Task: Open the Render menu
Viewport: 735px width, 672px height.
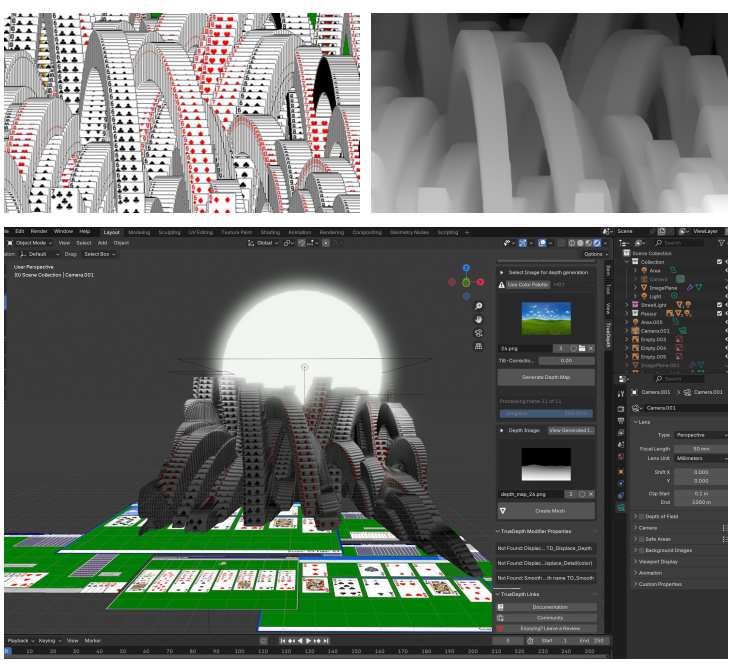Action: tap(39, 232)
